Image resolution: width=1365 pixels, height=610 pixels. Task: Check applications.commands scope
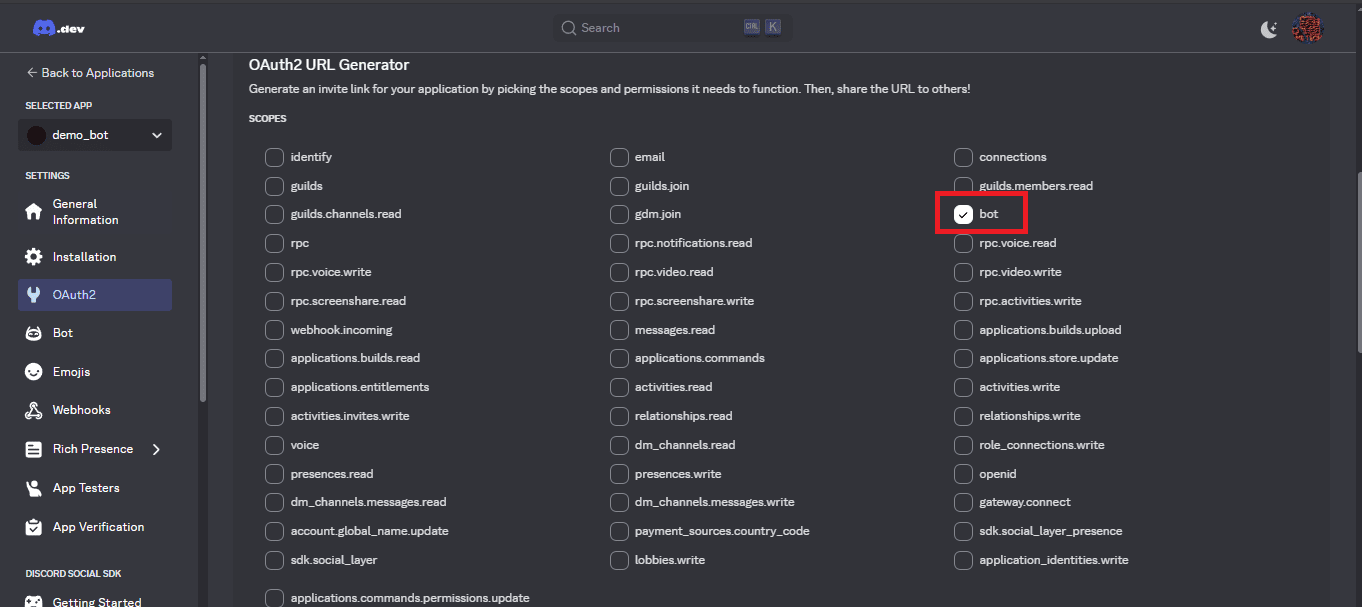point(619,358)
